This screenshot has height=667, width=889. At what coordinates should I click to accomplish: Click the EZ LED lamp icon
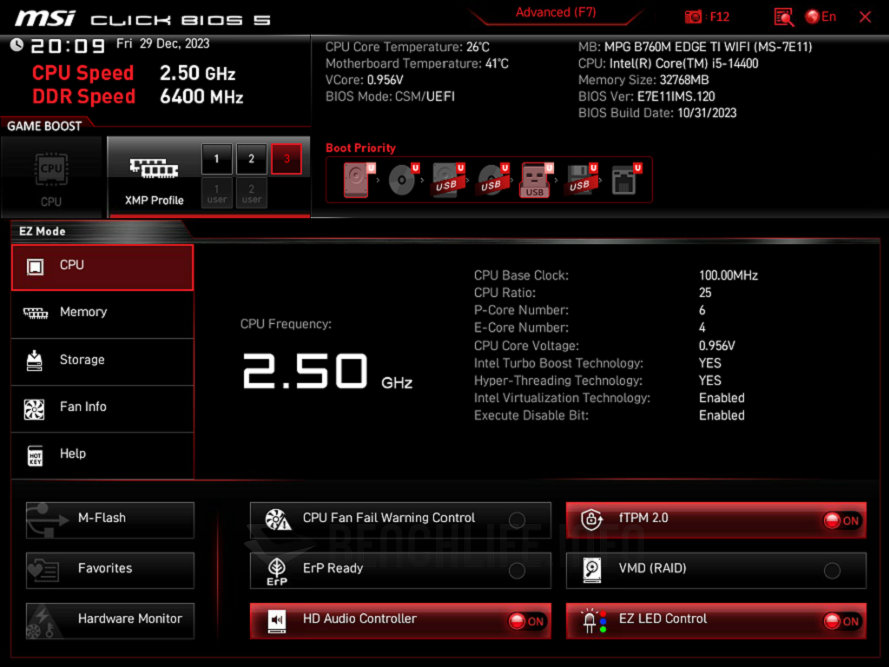pyautogui.click(x=594, y=621)
